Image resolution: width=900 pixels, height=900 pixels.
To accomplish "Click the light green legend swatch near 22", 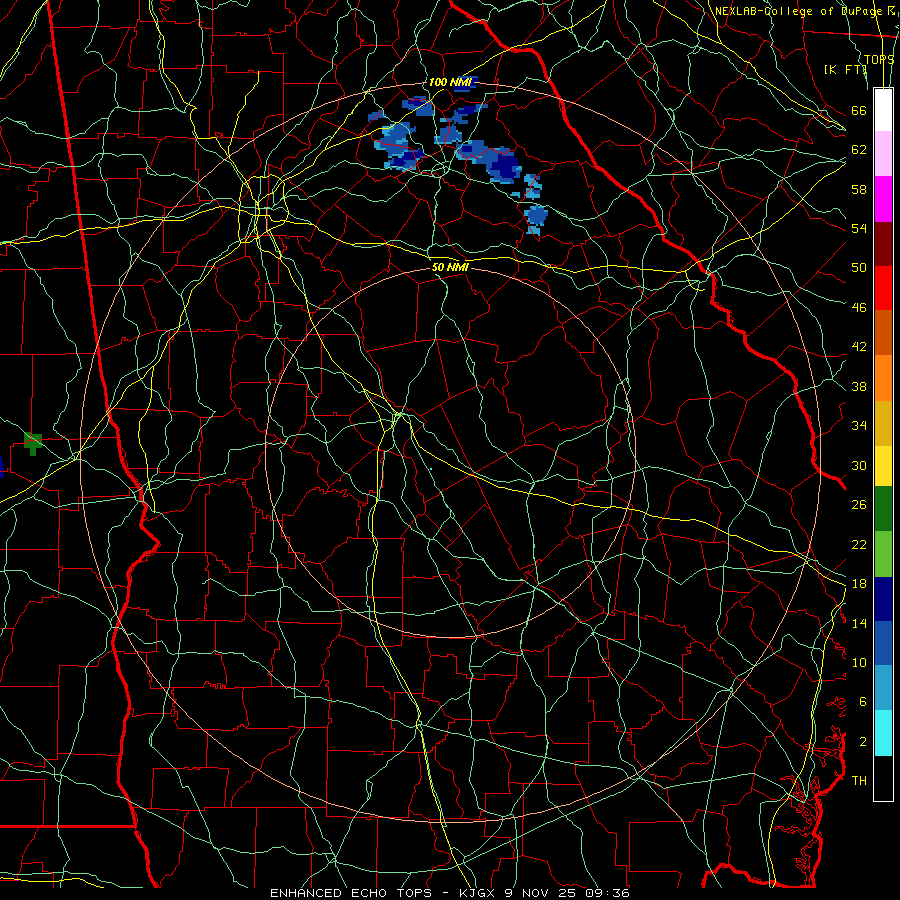I will (883, 554).
